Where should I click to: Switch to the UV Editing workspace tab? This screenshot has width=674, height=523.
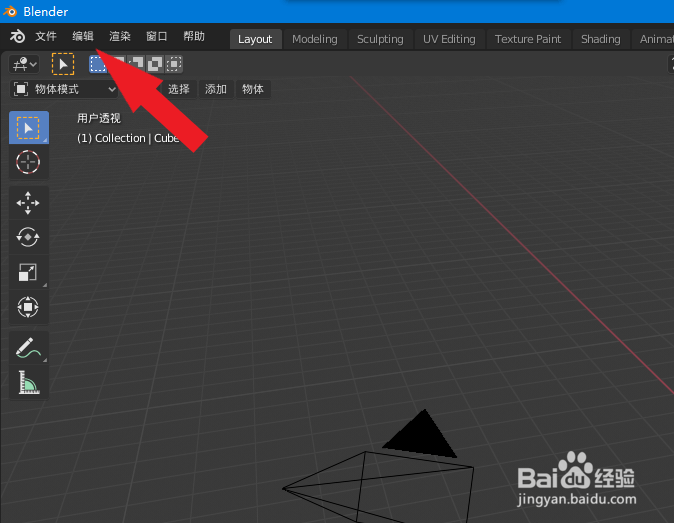(x=449, y=39)
